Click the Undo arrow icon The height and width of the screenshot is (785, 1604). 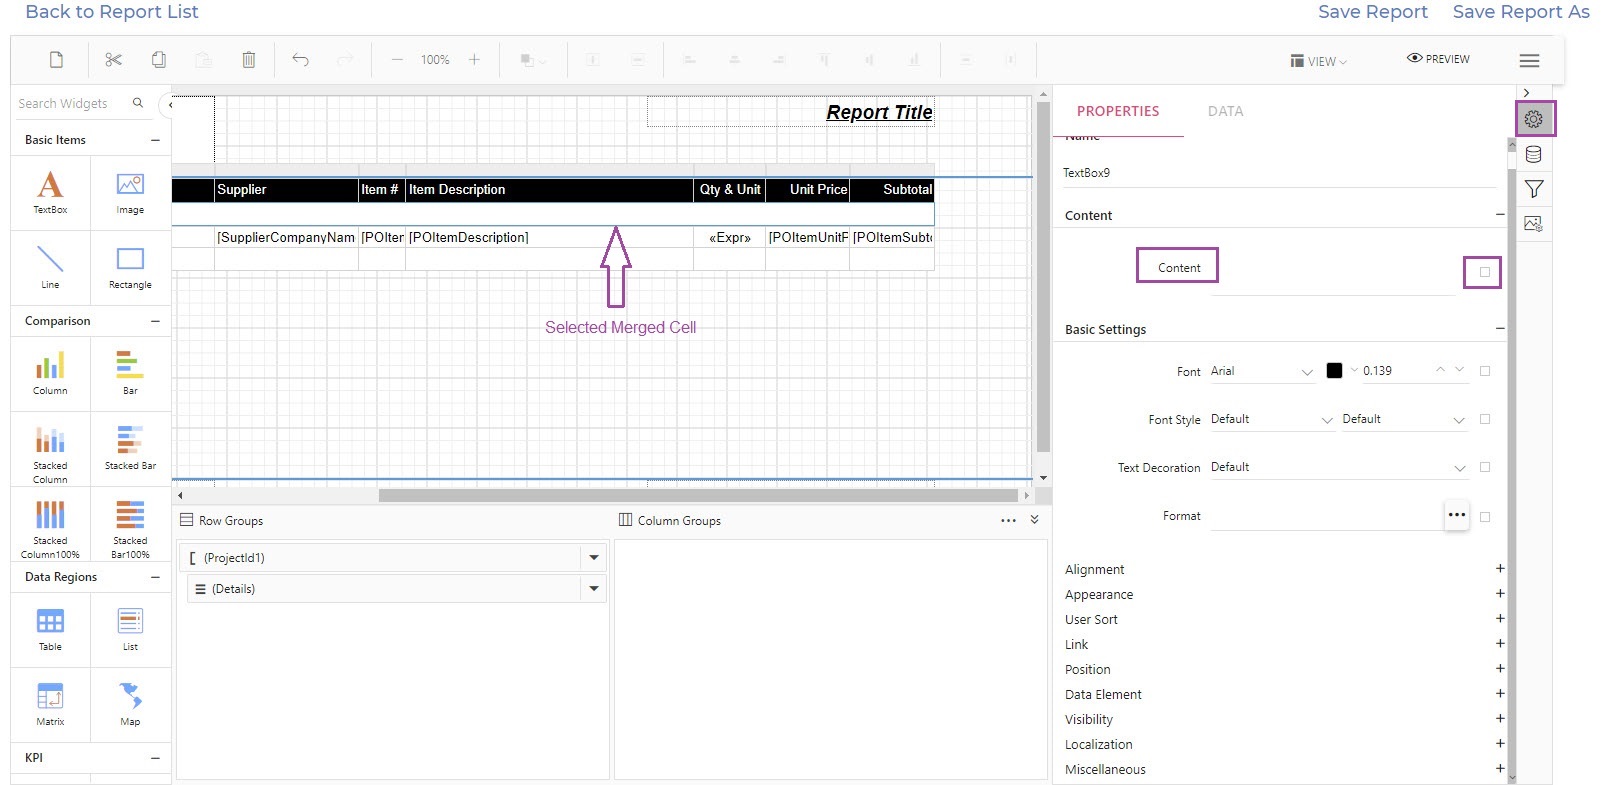pyautogui.click(x=300, y=60)
